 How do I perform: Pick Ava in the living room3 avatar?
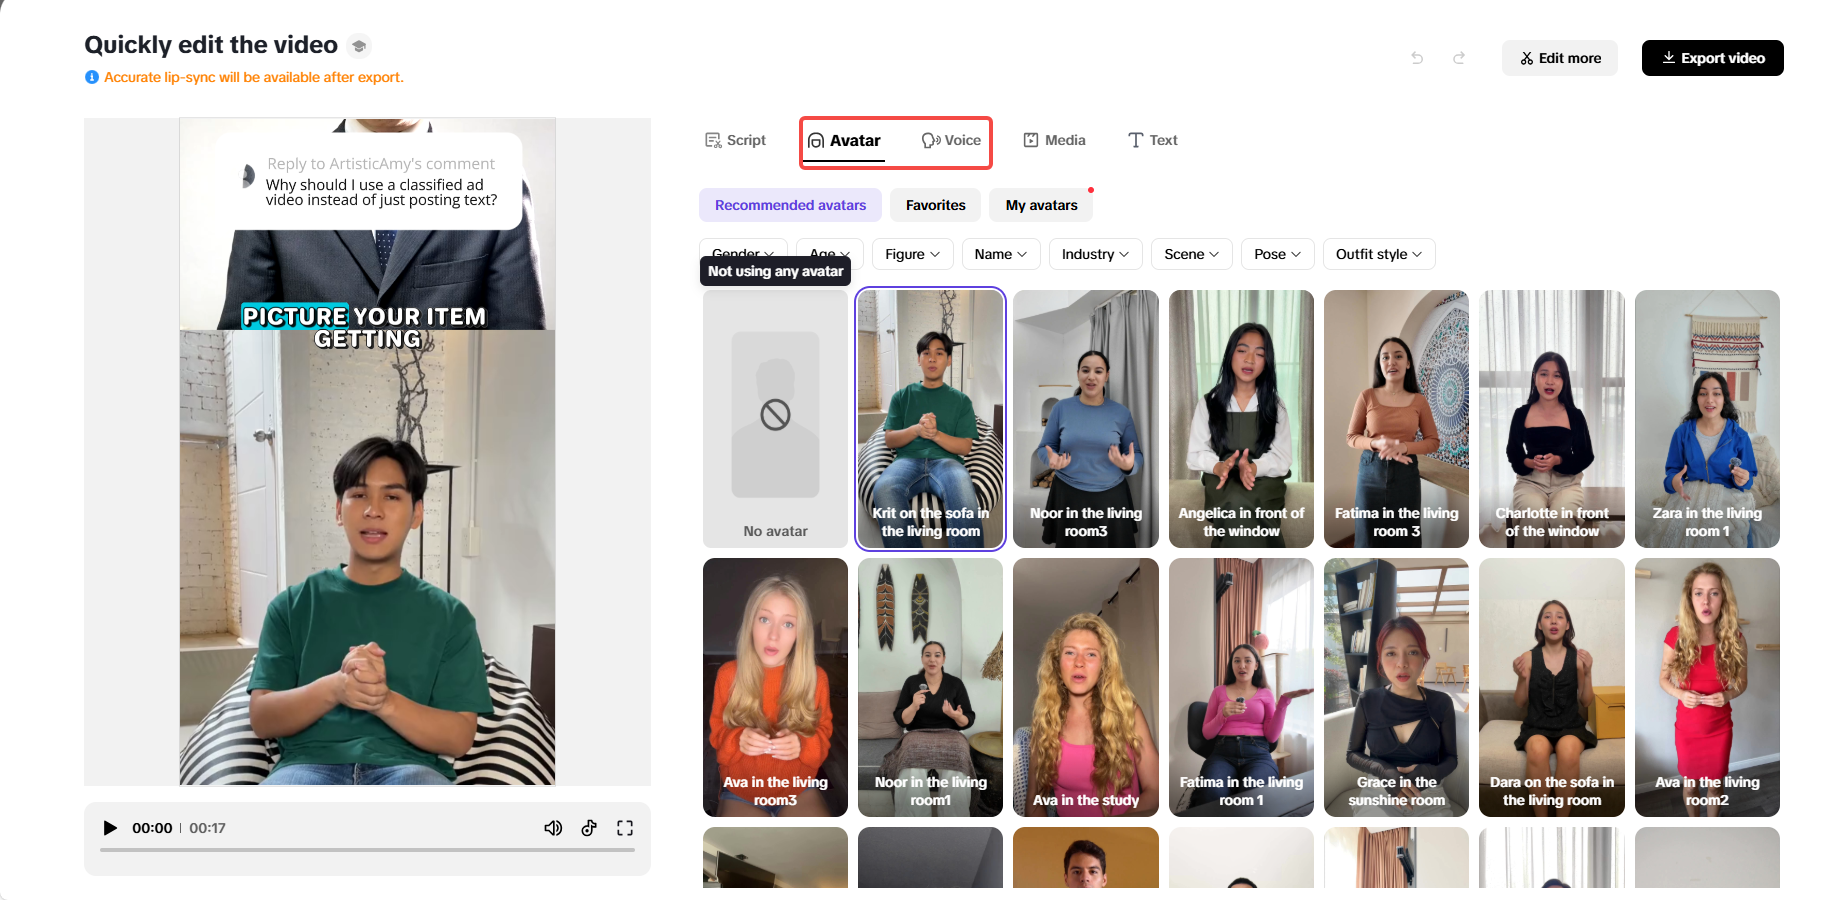tap(775, 688)
